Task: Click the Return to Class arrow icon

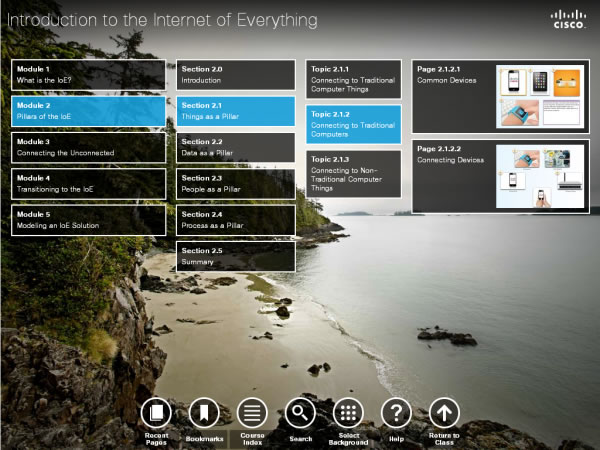Action: 444,412
